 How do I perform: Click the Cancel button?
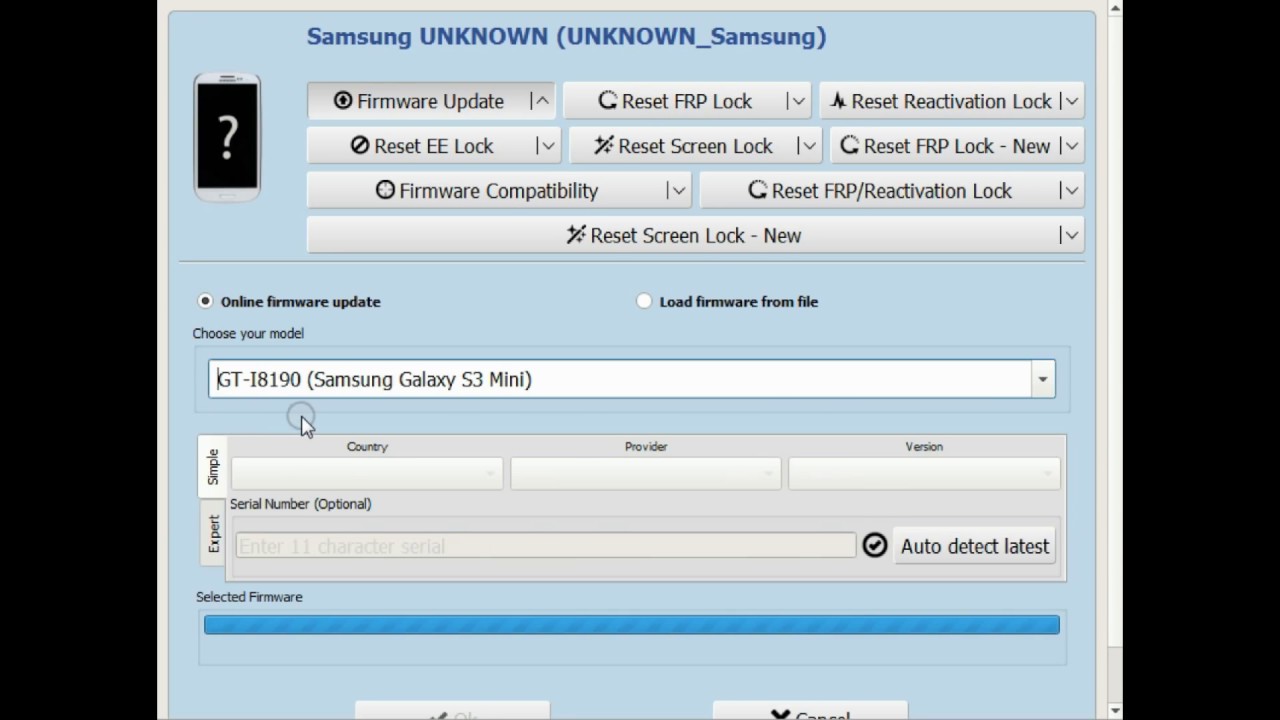click(810, 712)
